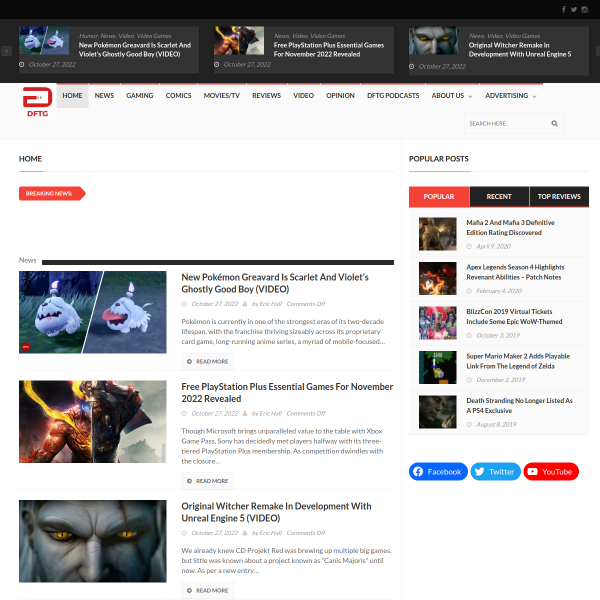Click author Eric Hall on Greavard article
The image size is (600, 600).
pyautogui.click(x=267, y=304)
